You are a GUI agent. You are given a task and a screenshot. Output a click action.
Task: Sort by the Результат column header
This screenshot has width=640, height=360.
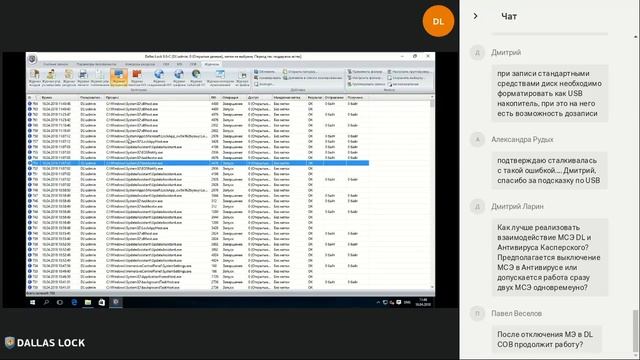[x=315, y=98]
